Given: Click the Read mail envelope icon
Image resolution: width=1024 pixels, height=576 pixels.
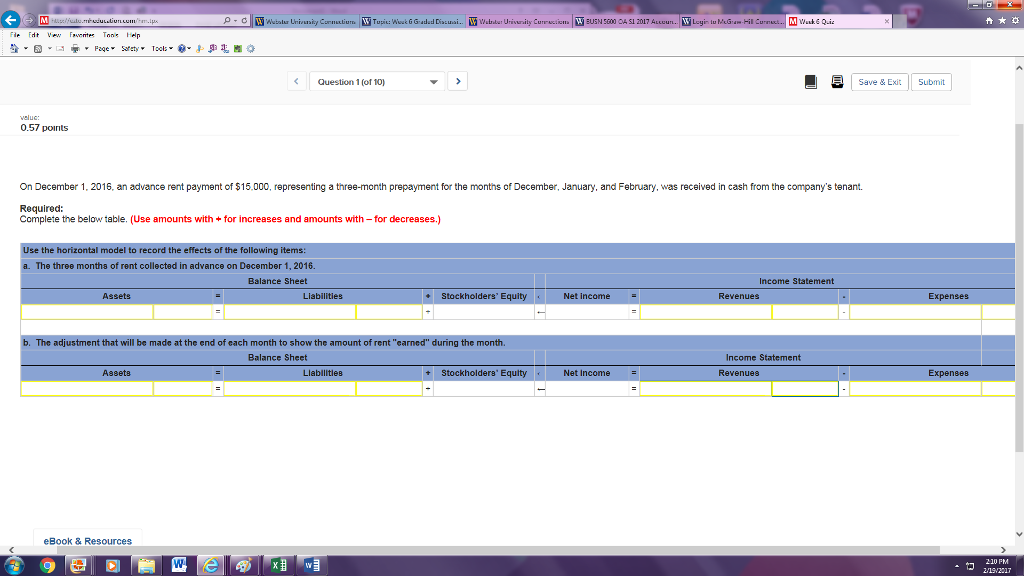Looking at the screenshot, I should (60, 48).
